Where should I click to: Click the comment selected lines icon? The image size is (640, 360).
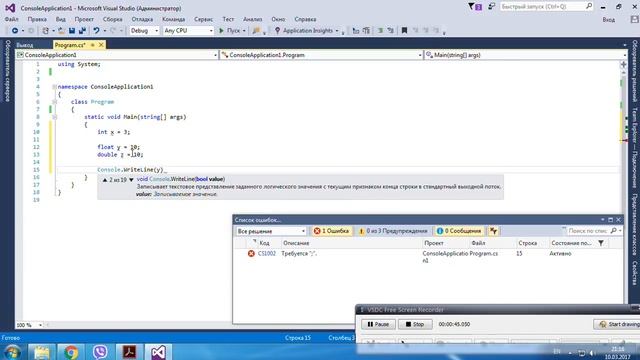(380, 31)
